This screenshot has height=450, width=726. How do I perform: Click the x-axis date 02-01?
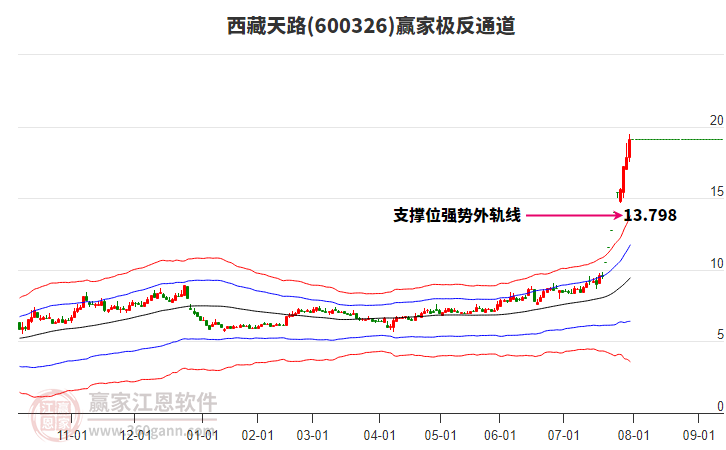[257, 435]
